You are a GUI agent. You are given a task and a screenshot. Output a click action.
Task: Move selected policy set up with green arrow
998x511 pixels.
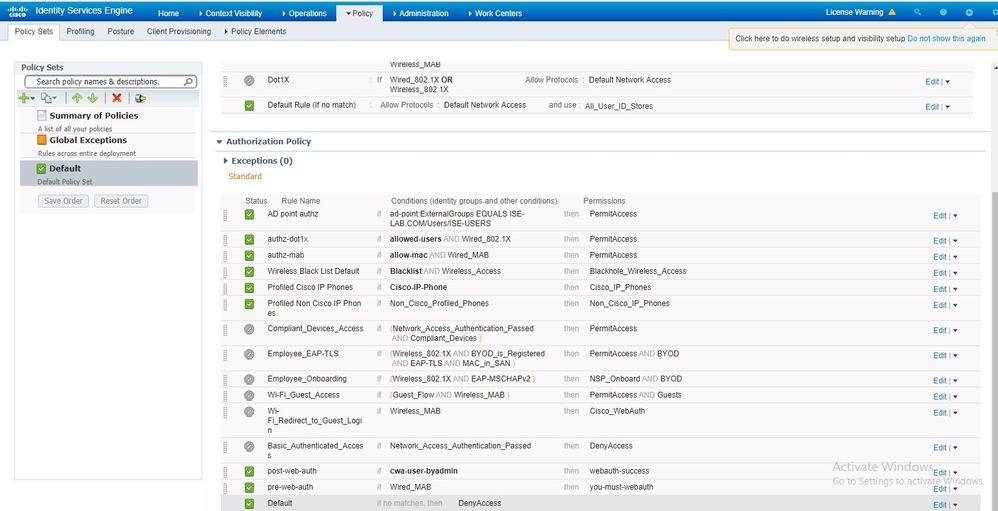click(77, 98)
